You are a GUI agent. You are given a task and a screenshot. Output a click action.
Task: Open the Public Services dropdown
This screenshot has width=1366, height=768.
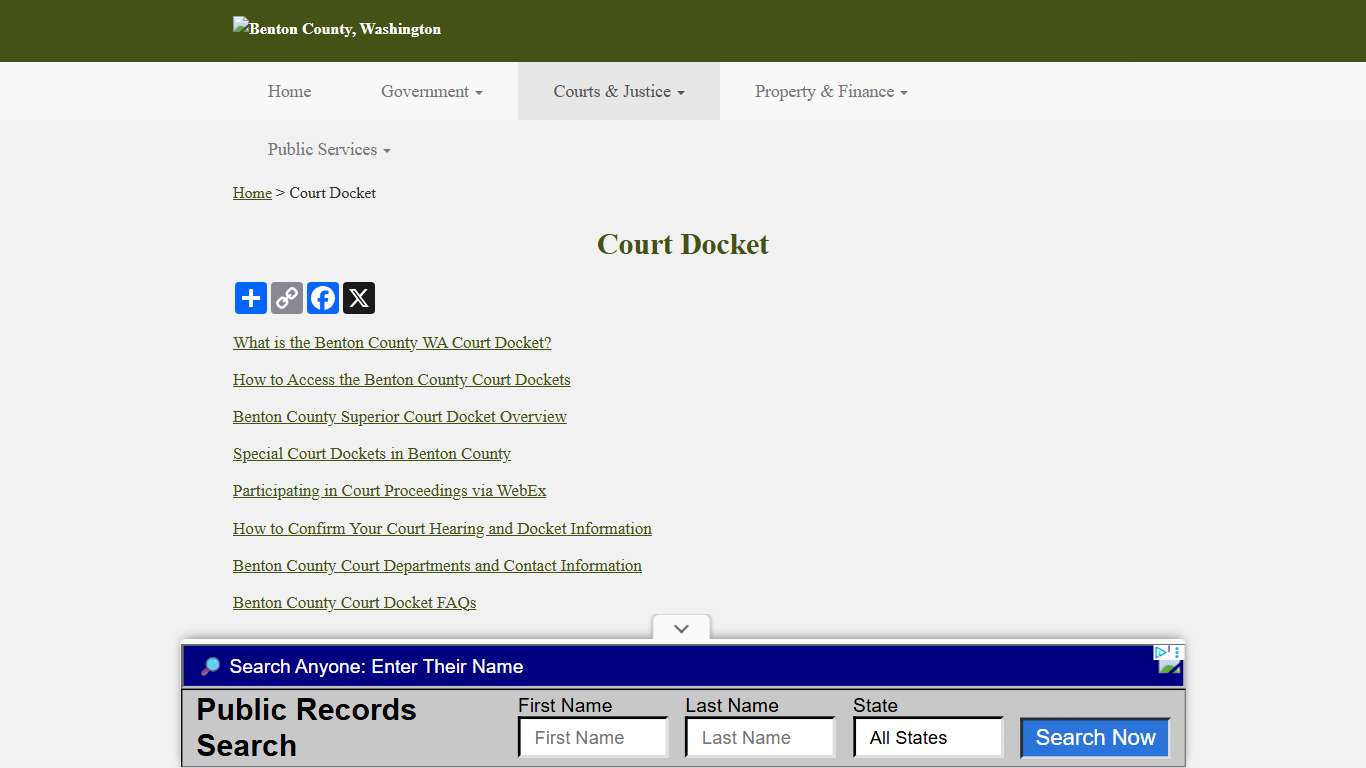pyautogui.click(x=328, y=149)
